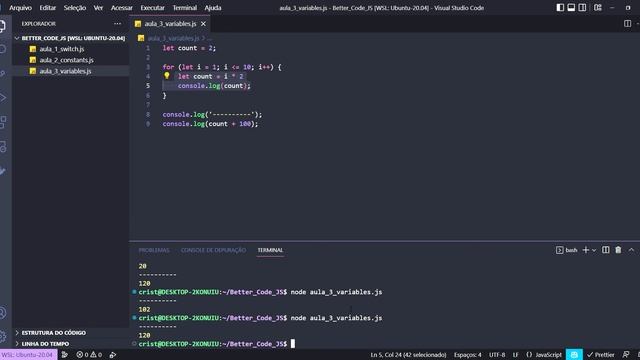Open the Terminal menu in menu bar

coord(184,8)
